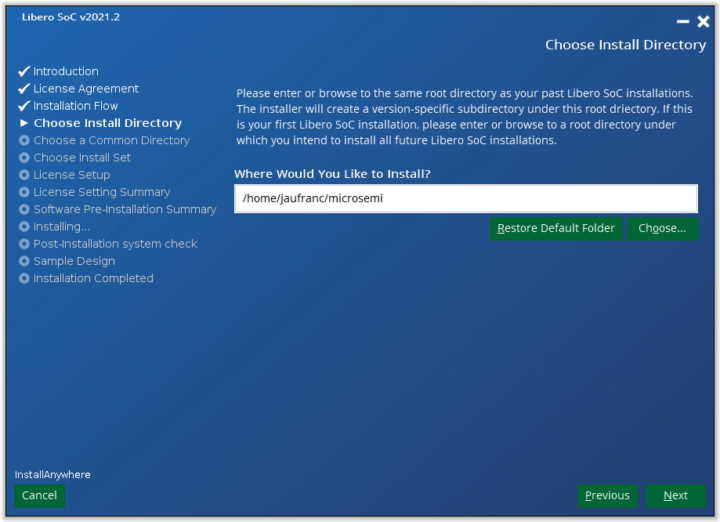Click the circle icon beside License Setup

click(x=24, y=175)
